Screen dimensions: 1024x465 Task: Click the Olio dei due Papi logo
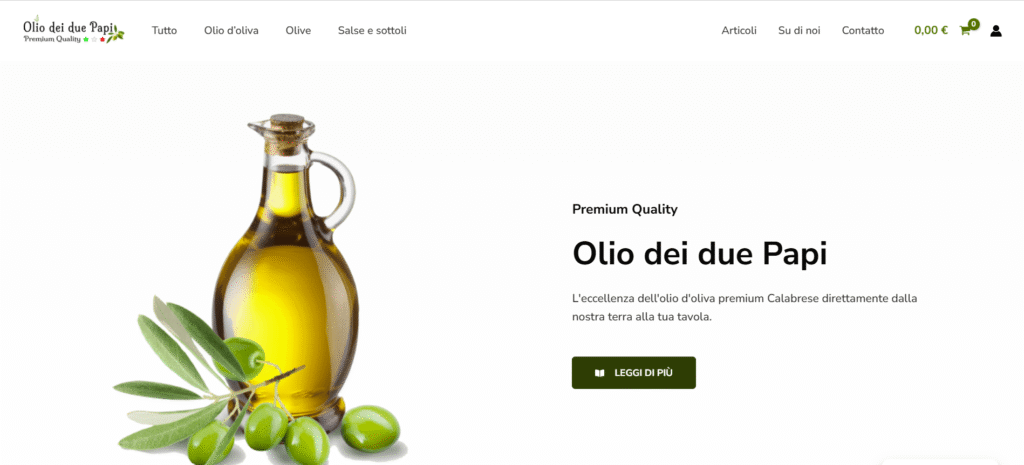coord(73,30)
